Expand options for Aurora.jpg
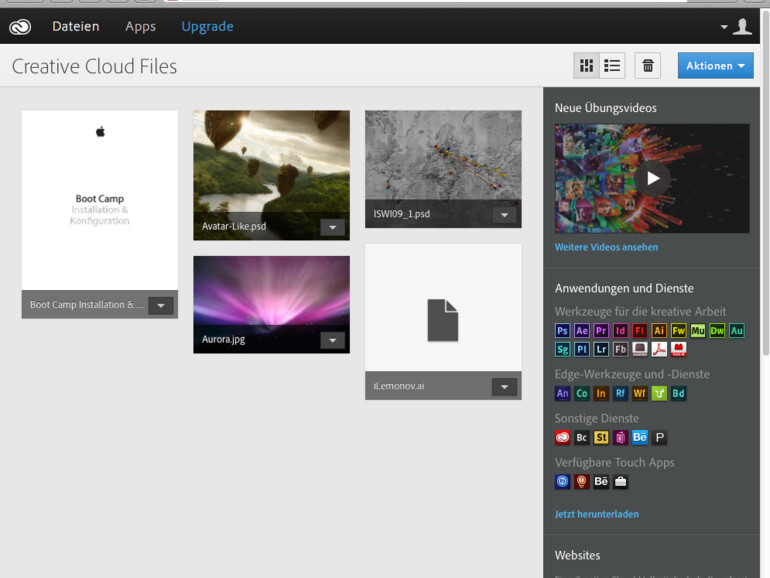The height and width of the screenshot is (578, 770). tap(332, 340)
